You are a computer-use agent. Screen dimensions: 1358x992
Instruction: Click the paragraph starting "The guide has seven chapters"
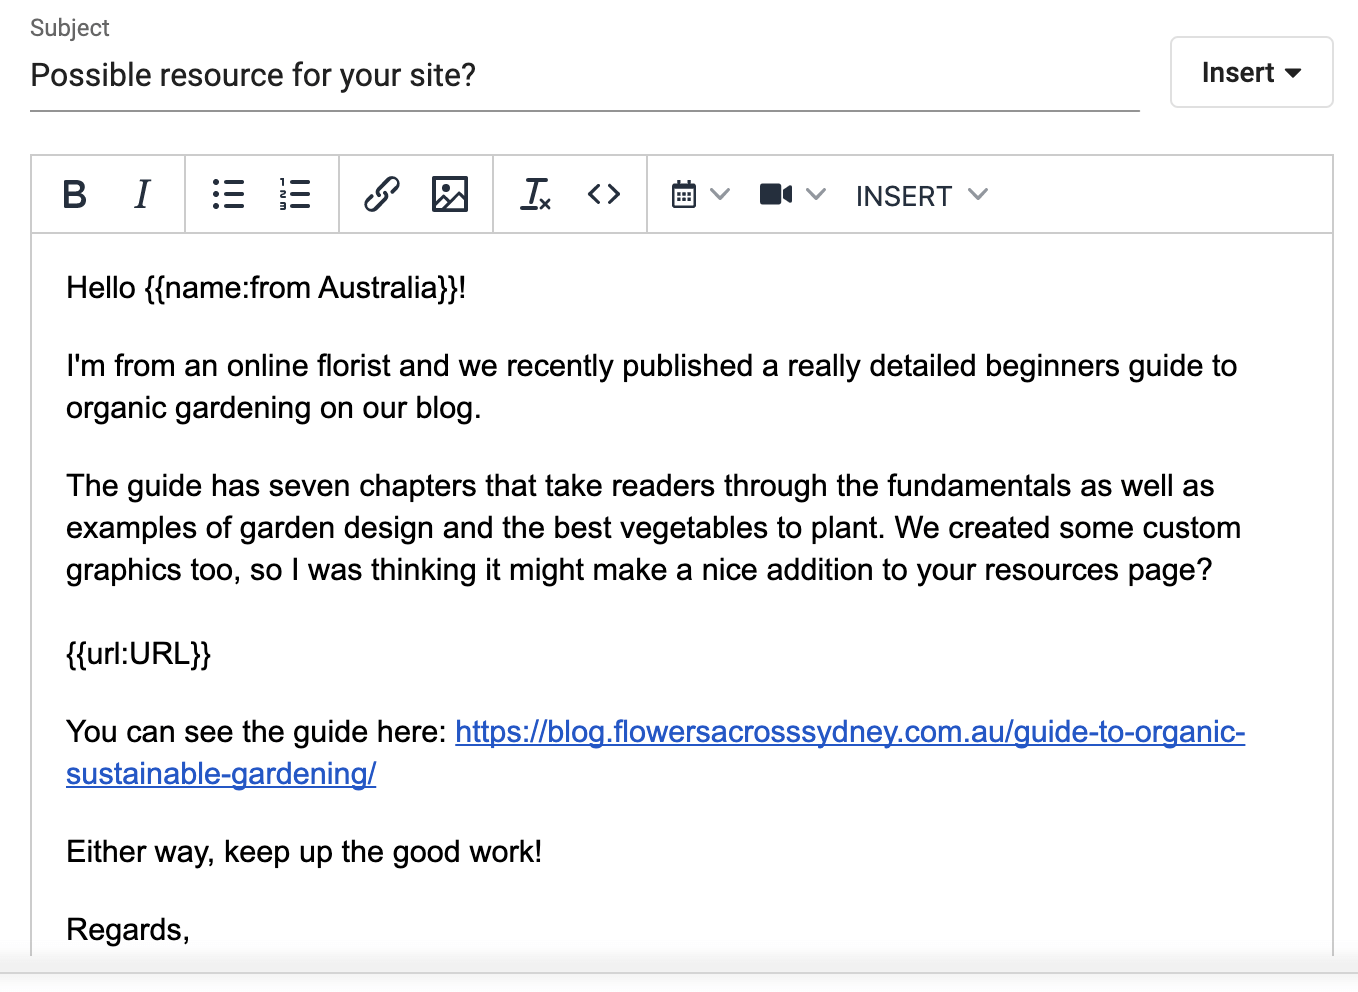(653, 528)
